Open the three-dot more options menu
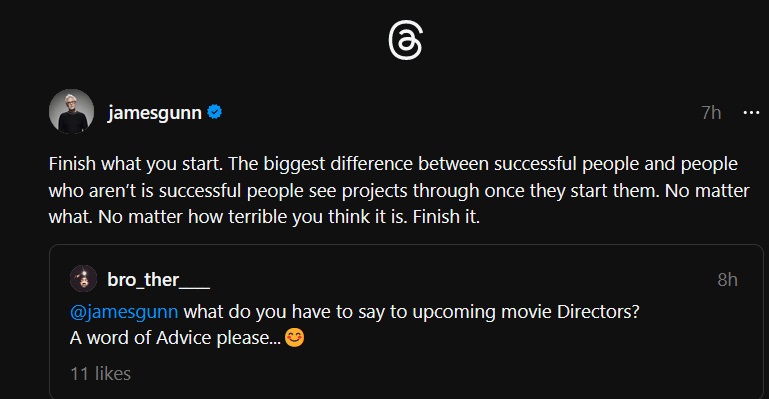769x399 pixels. (x=751, y=113)
